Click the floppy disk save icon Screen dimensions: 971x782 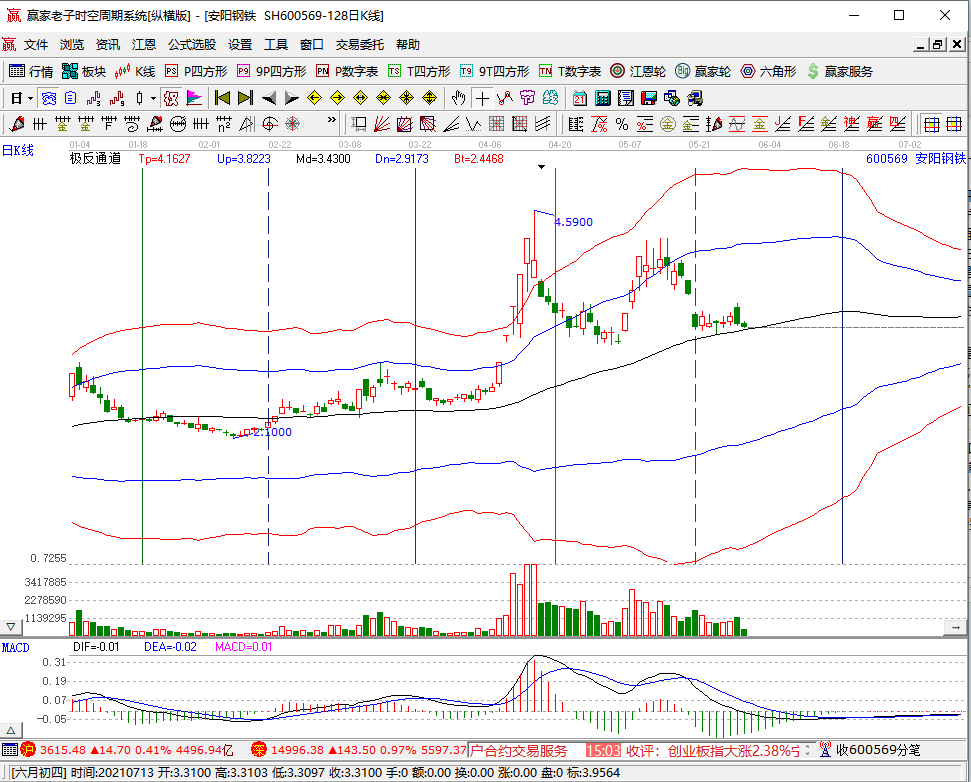(649, 98)
